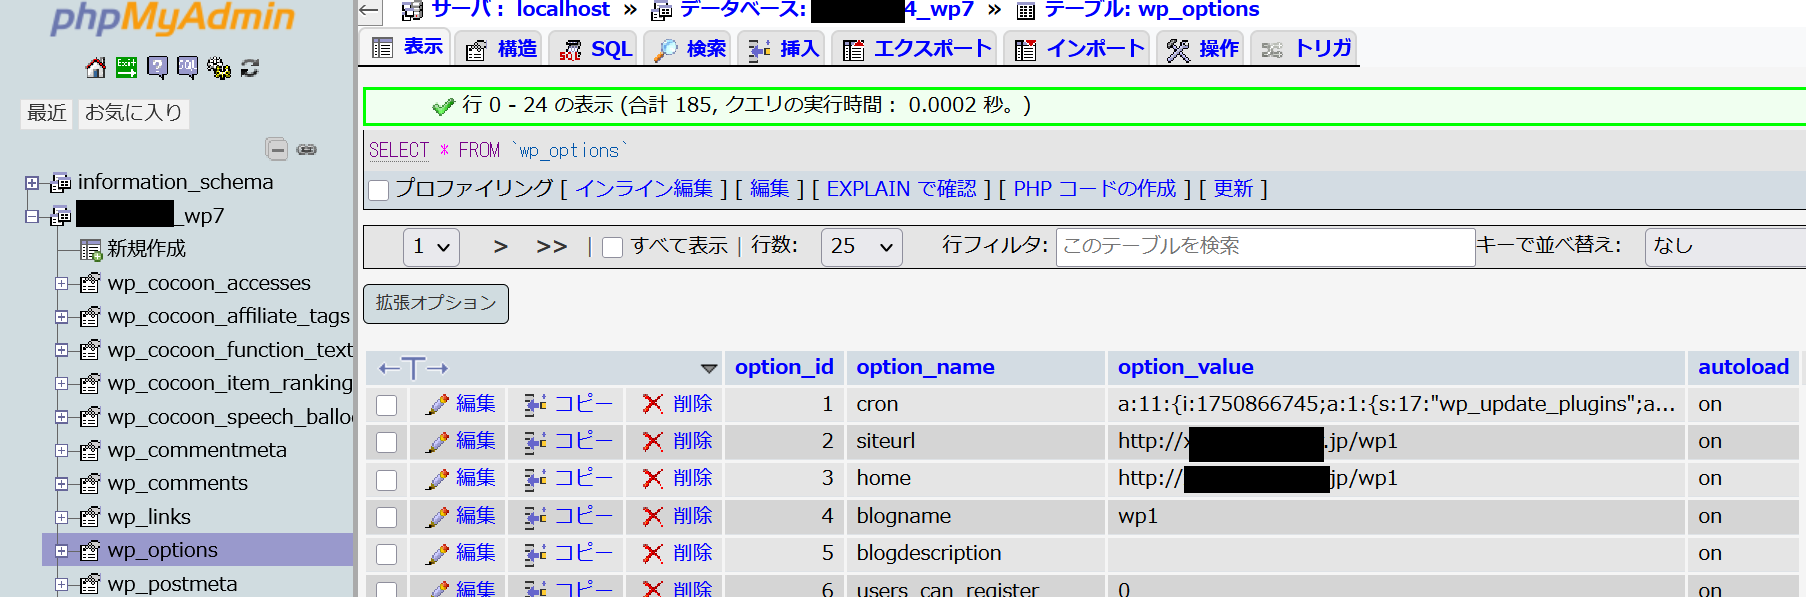Reload navigation panel refresh icon
The width and height of the screenshot is (1806, 597).
click(x=250, y=68)
